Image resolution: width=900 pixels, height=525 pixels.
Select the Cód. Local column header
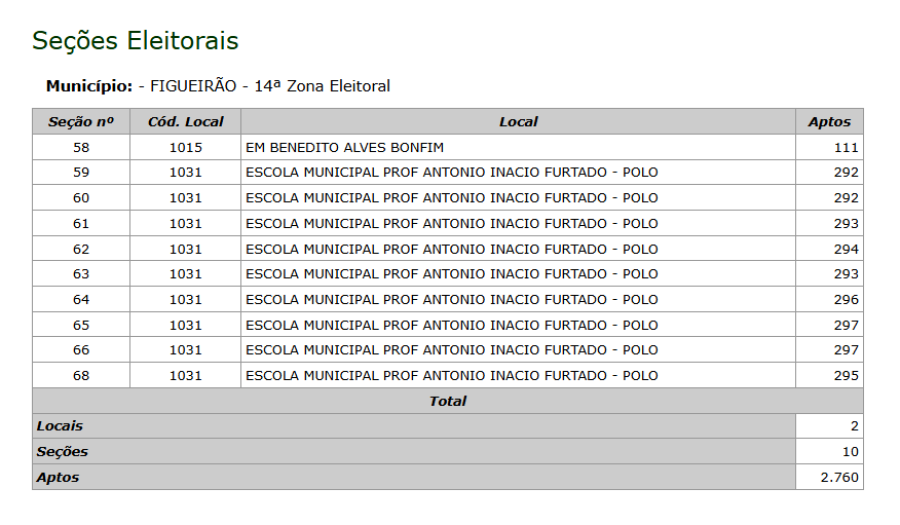click(185, 122)
